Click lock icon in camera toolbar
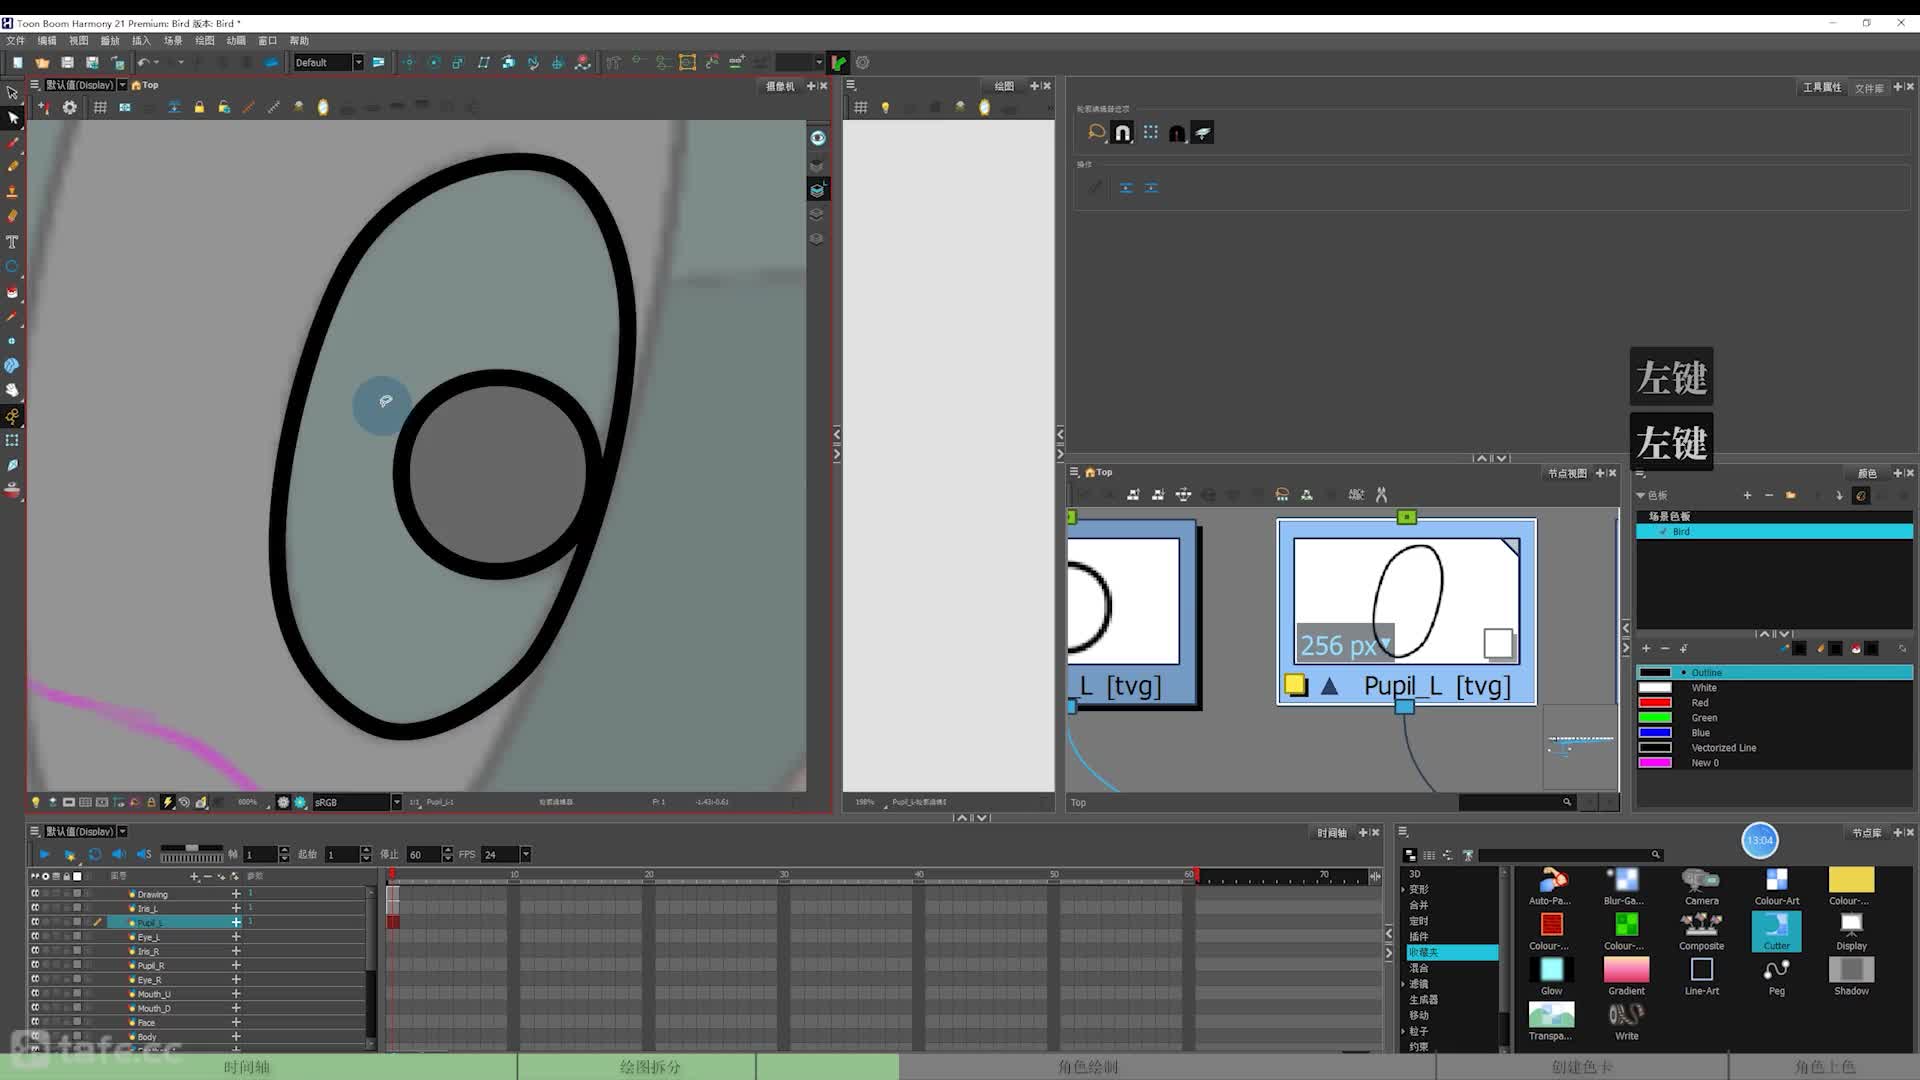This screenshot has width=1920, height=1080. click(199, 107)
